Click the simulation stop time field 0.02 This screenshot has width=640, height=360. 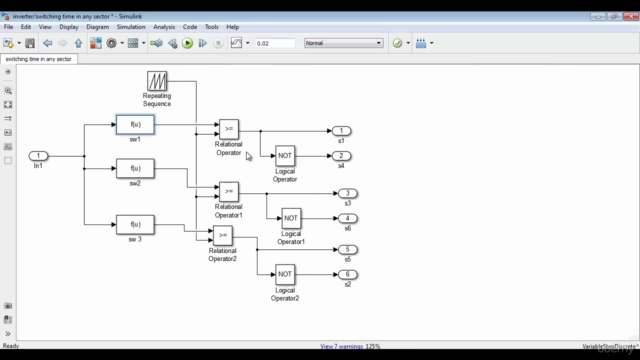[275, 43]
